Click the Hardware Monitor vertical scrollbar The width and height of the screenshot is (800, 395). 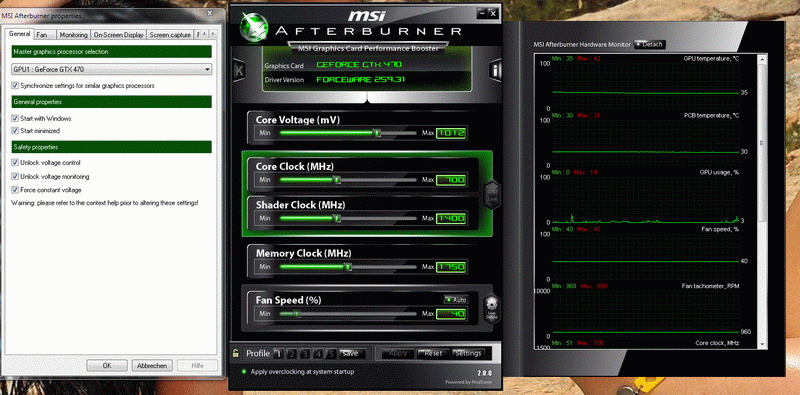763,202
